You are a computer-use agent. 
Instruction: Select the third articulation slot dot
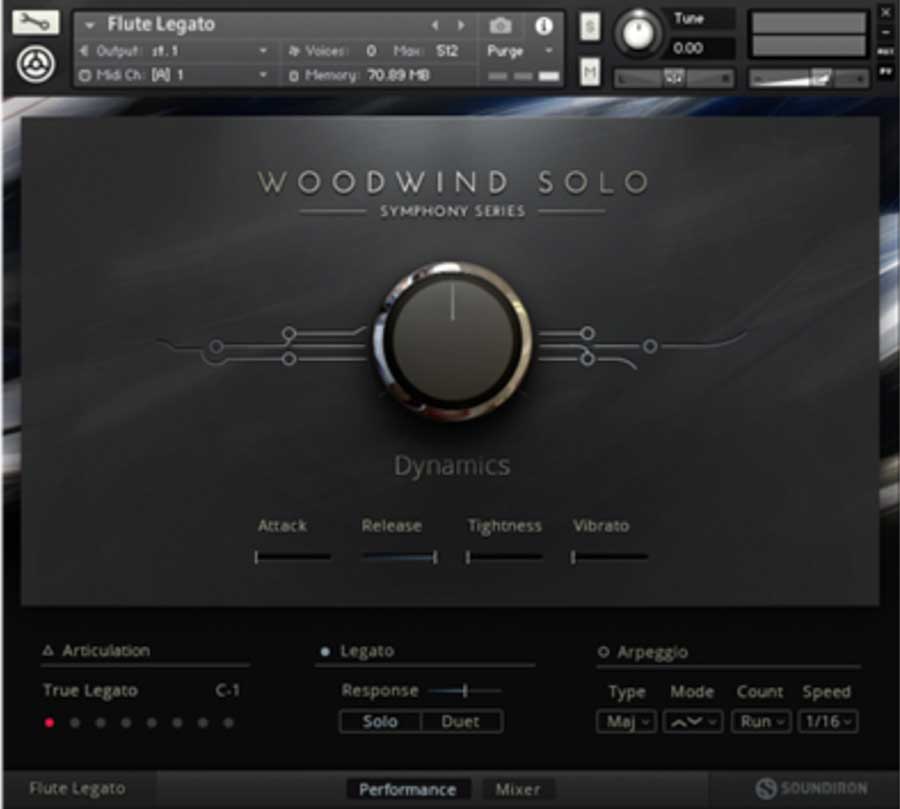[x=100, y=723]
